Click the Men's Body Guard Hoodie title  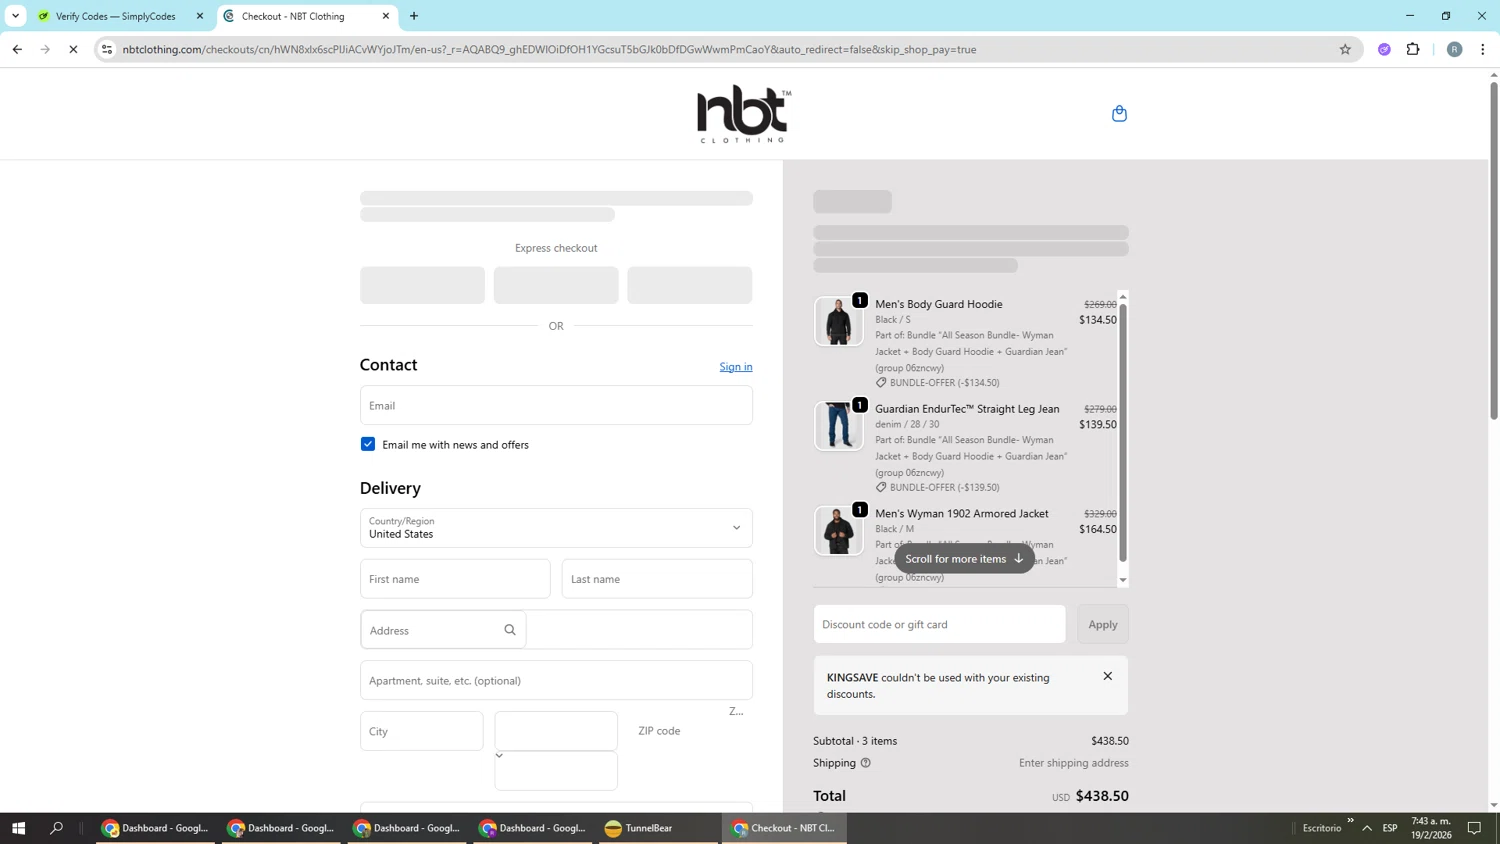939,304
